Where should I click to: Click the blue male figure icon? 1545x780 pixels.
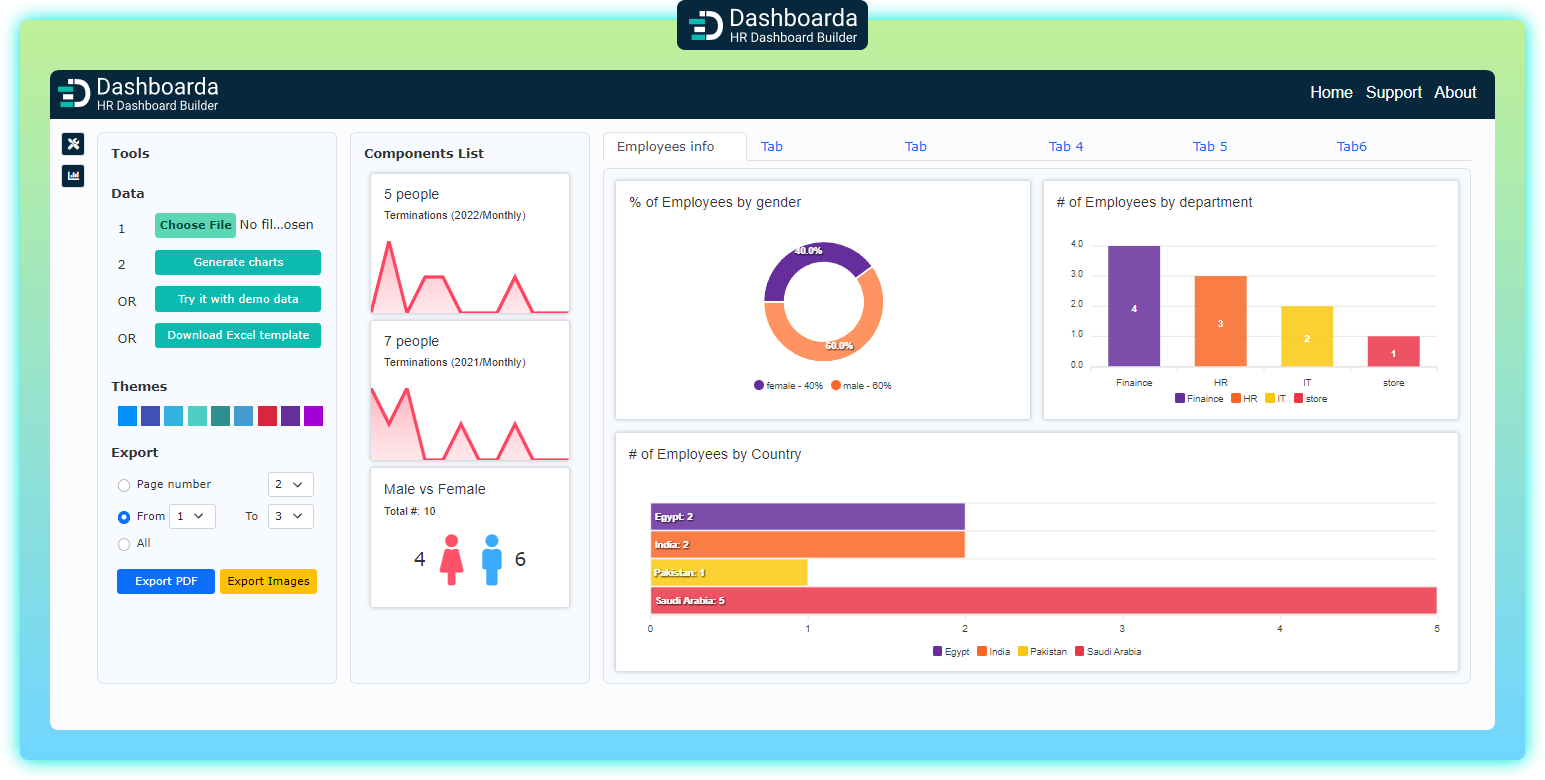[491, 559]
